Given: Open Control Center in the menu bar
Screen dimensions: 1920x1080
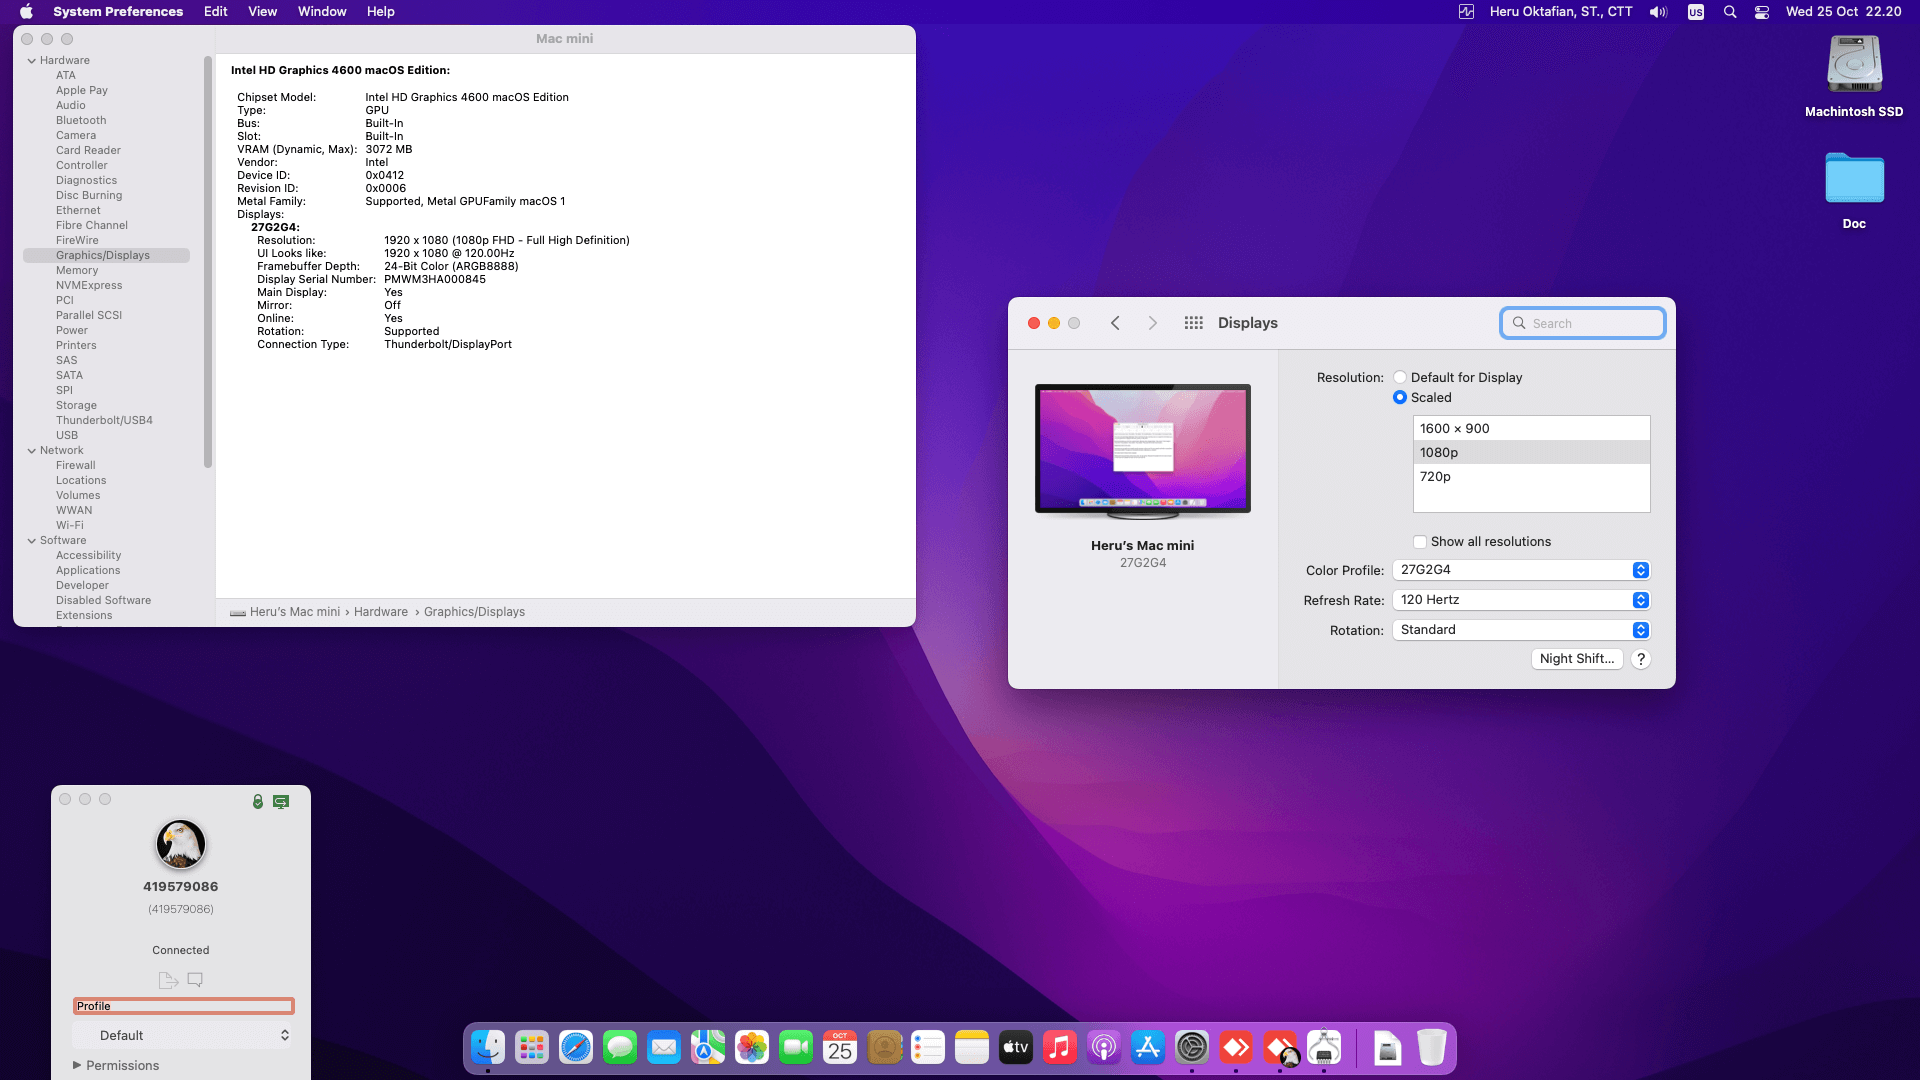Looking at the screenshot, I should pyautogui.click(x=1762, y=12).
